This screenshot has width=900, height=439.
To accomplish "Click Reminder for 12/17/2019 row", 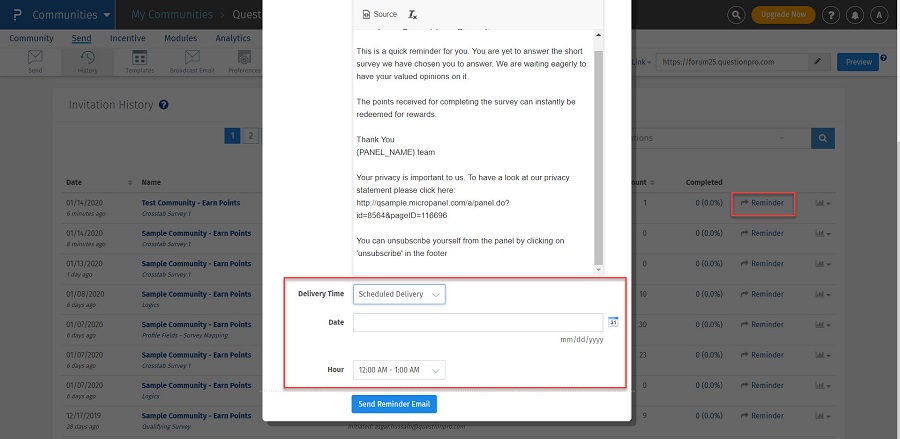I will [x=762, y=416].
